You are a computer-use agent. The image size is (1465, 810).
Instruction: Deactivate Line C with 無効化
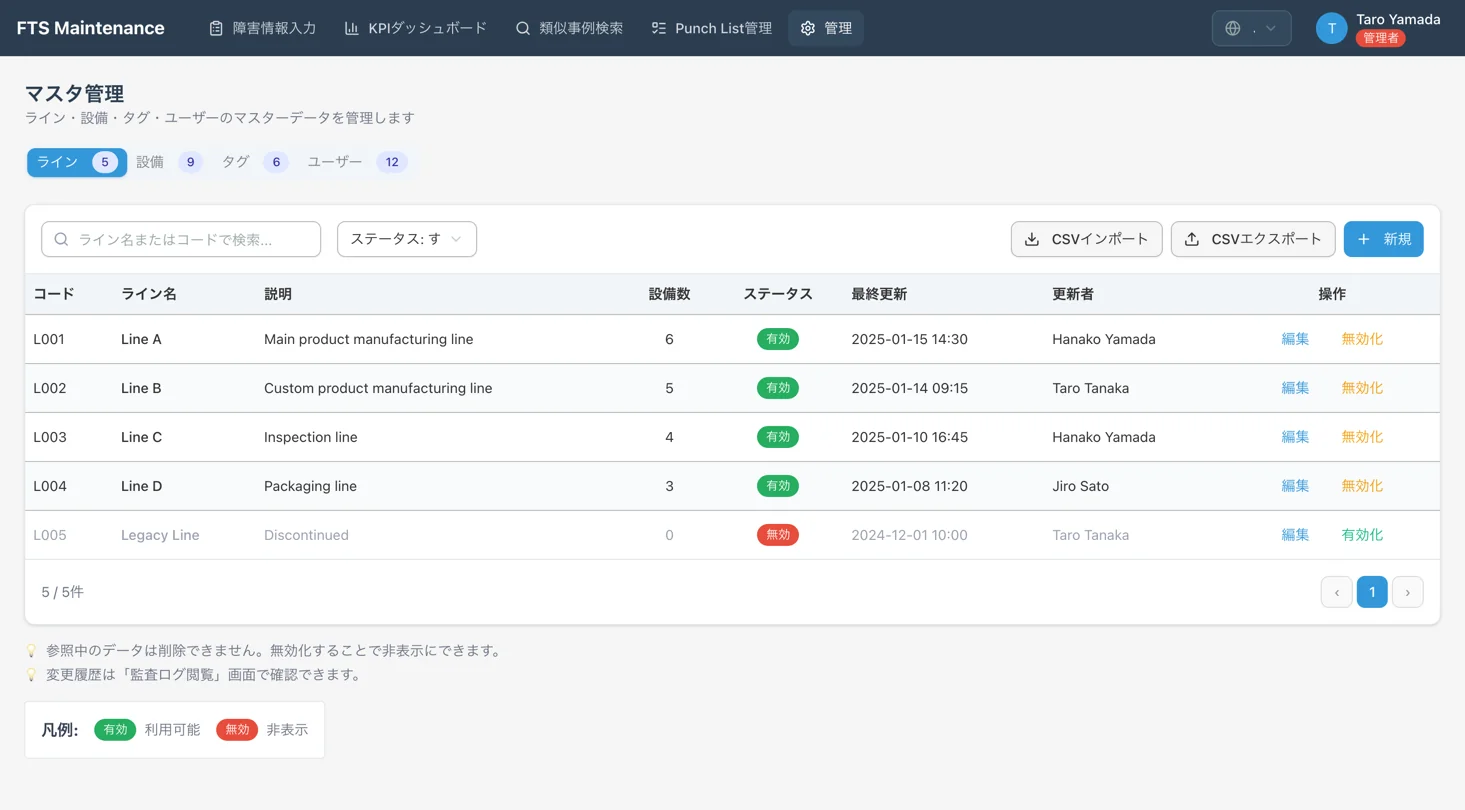click(1362, 437)
